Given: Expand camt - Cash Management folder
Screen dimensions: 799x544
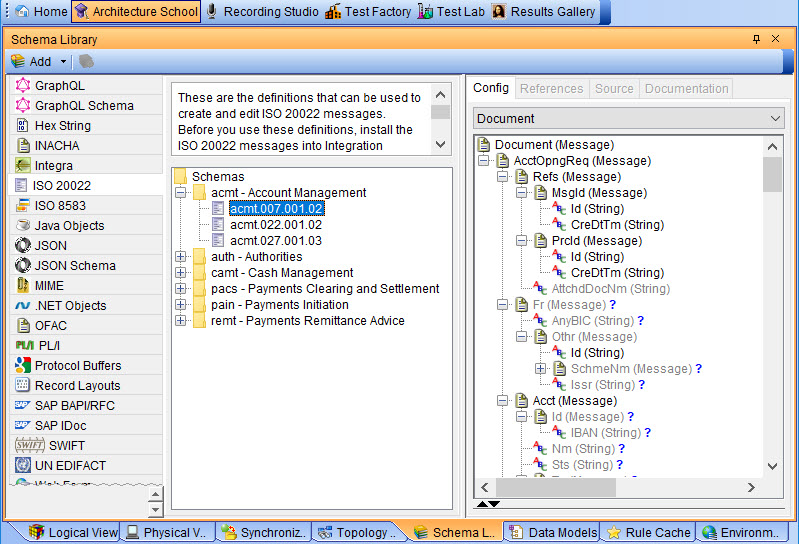Looking at the screenshot, I should [180, 273].
